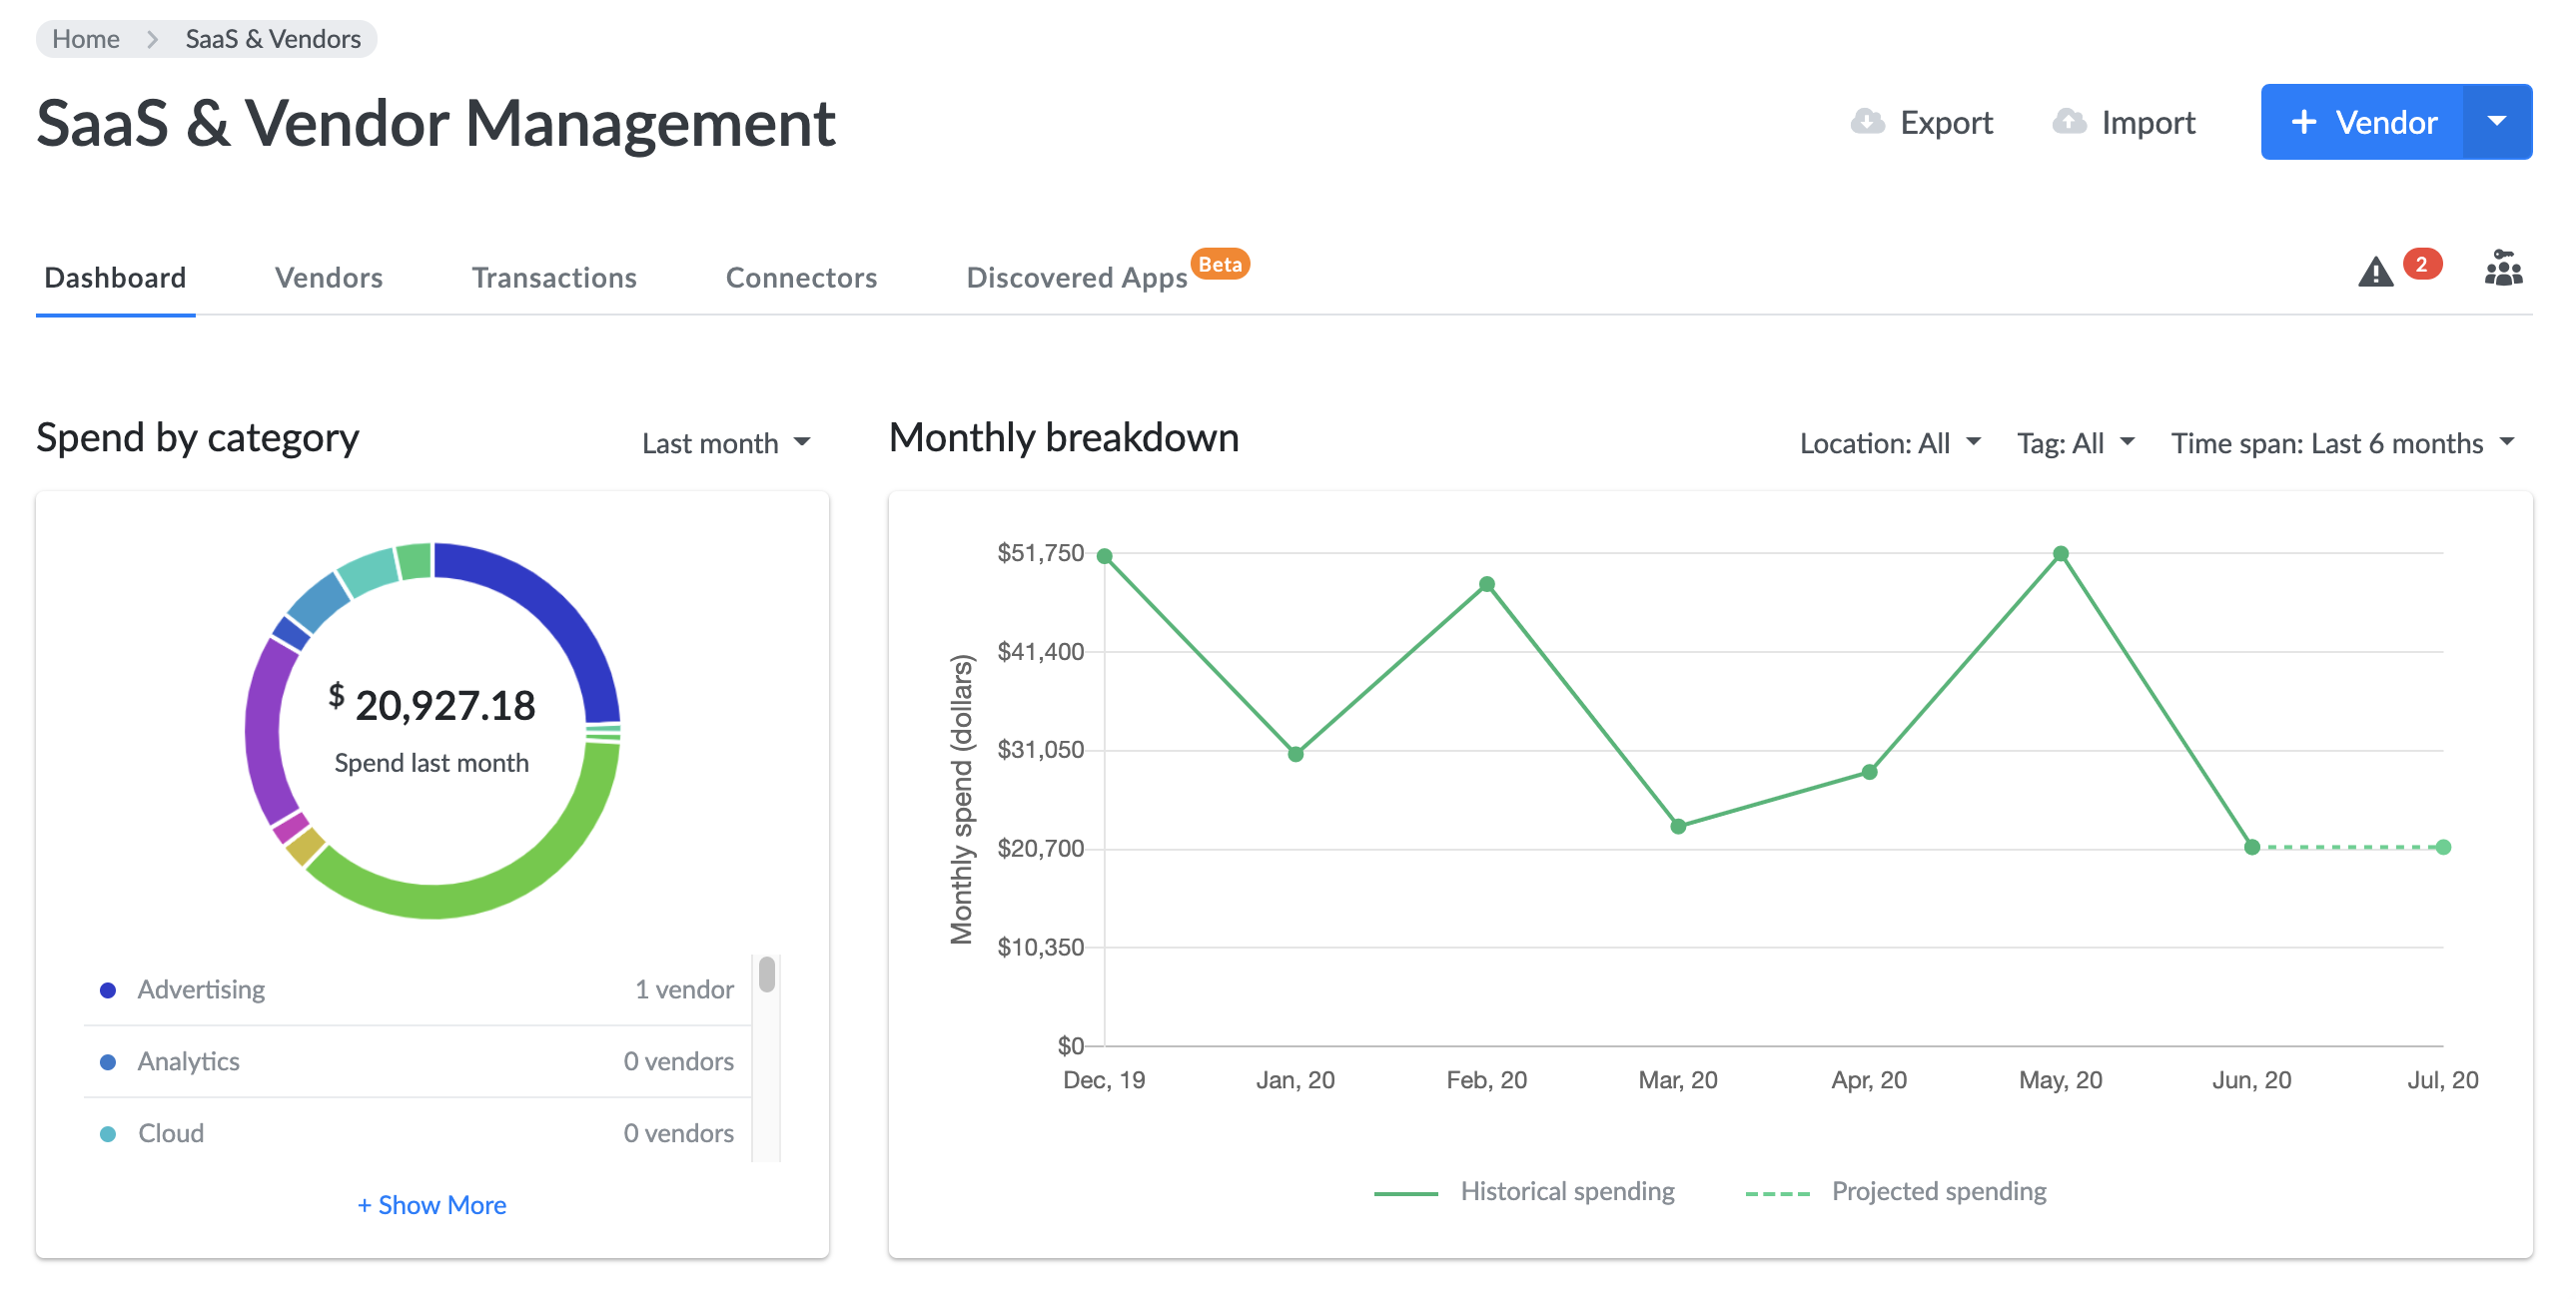The height and width of the screenshot is (1299, 2576).
Task: Click the $20,700 y-axis label
Action: (1040, 849)
